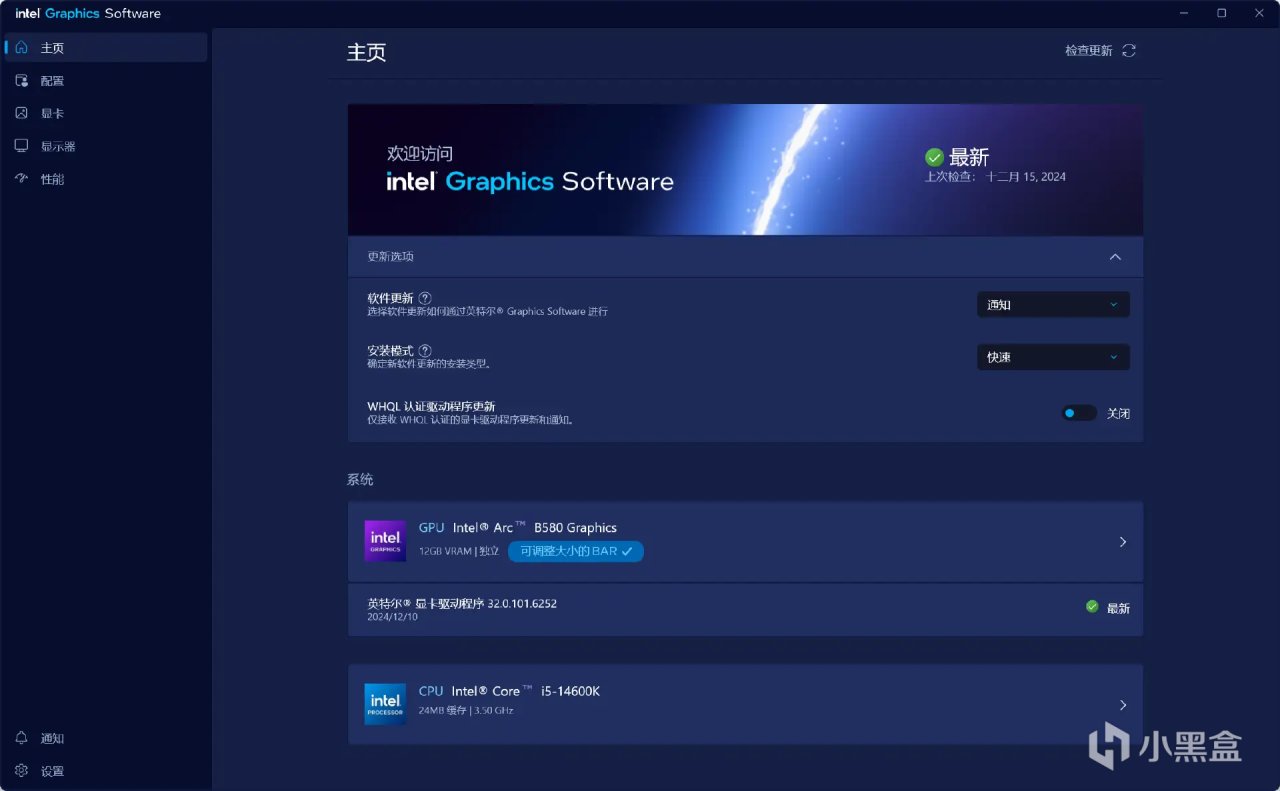This screenshot has width=1280, height=791.
Task: Click the Intel Graphics Software title logo
Action: [88, 14]
